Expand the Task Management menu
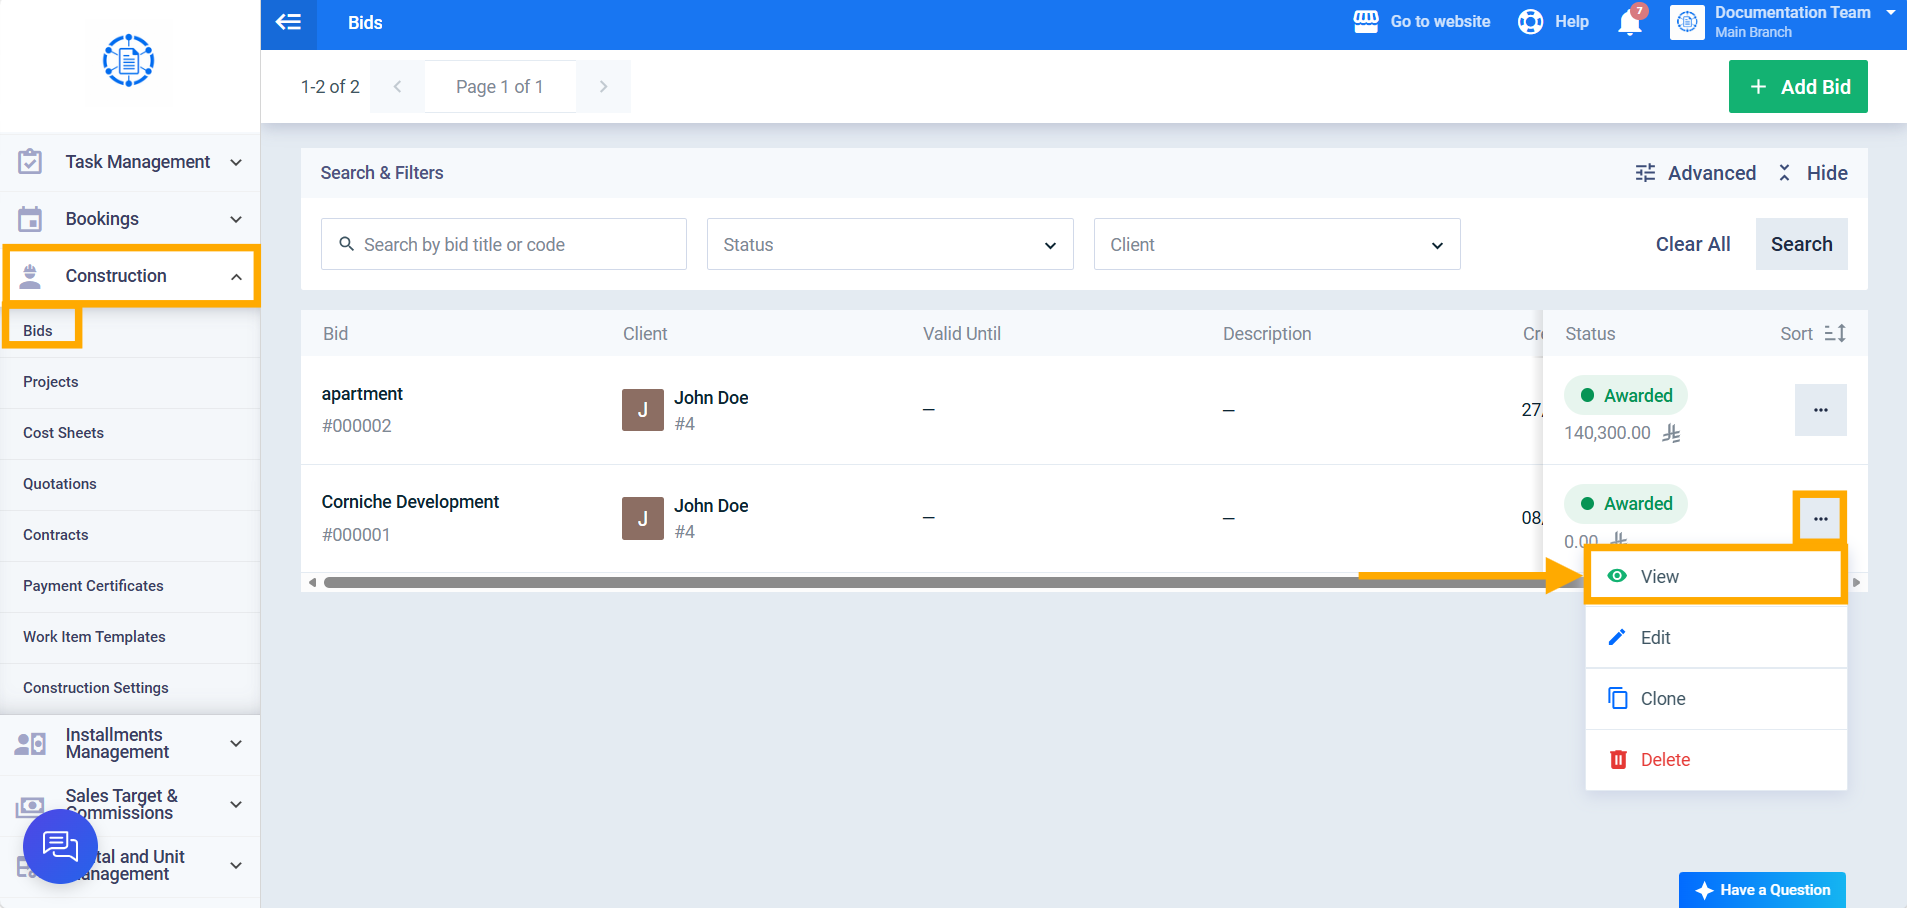The width and height of the screenshot is (1907, 908). click(130, 162)
